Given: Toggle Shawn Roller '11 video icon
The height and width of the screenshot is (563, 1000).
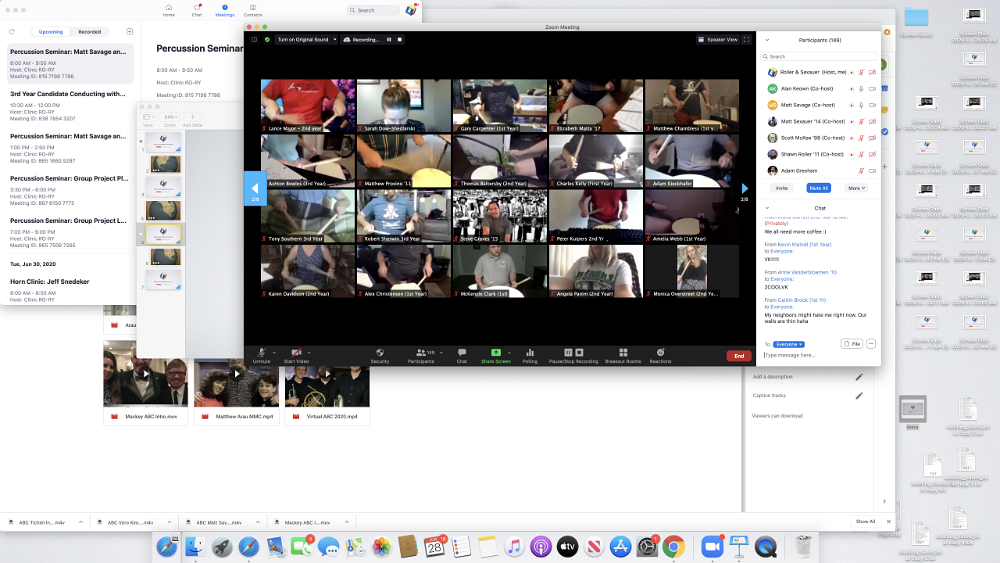Looking at the screenshot, I should click(x=872, y=154).
